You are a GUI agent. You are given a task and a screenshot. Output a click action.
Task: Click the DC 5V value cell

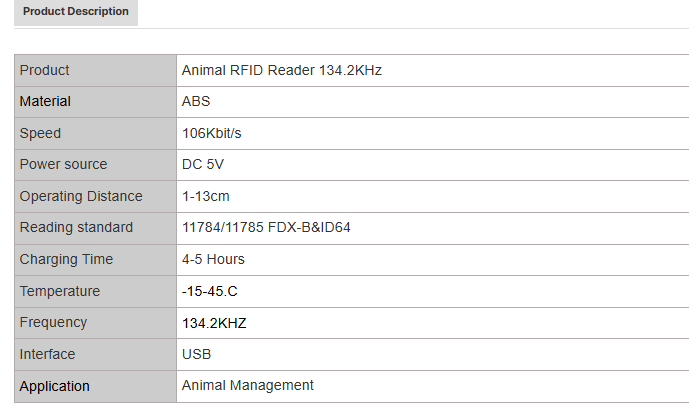pos(204,164)
